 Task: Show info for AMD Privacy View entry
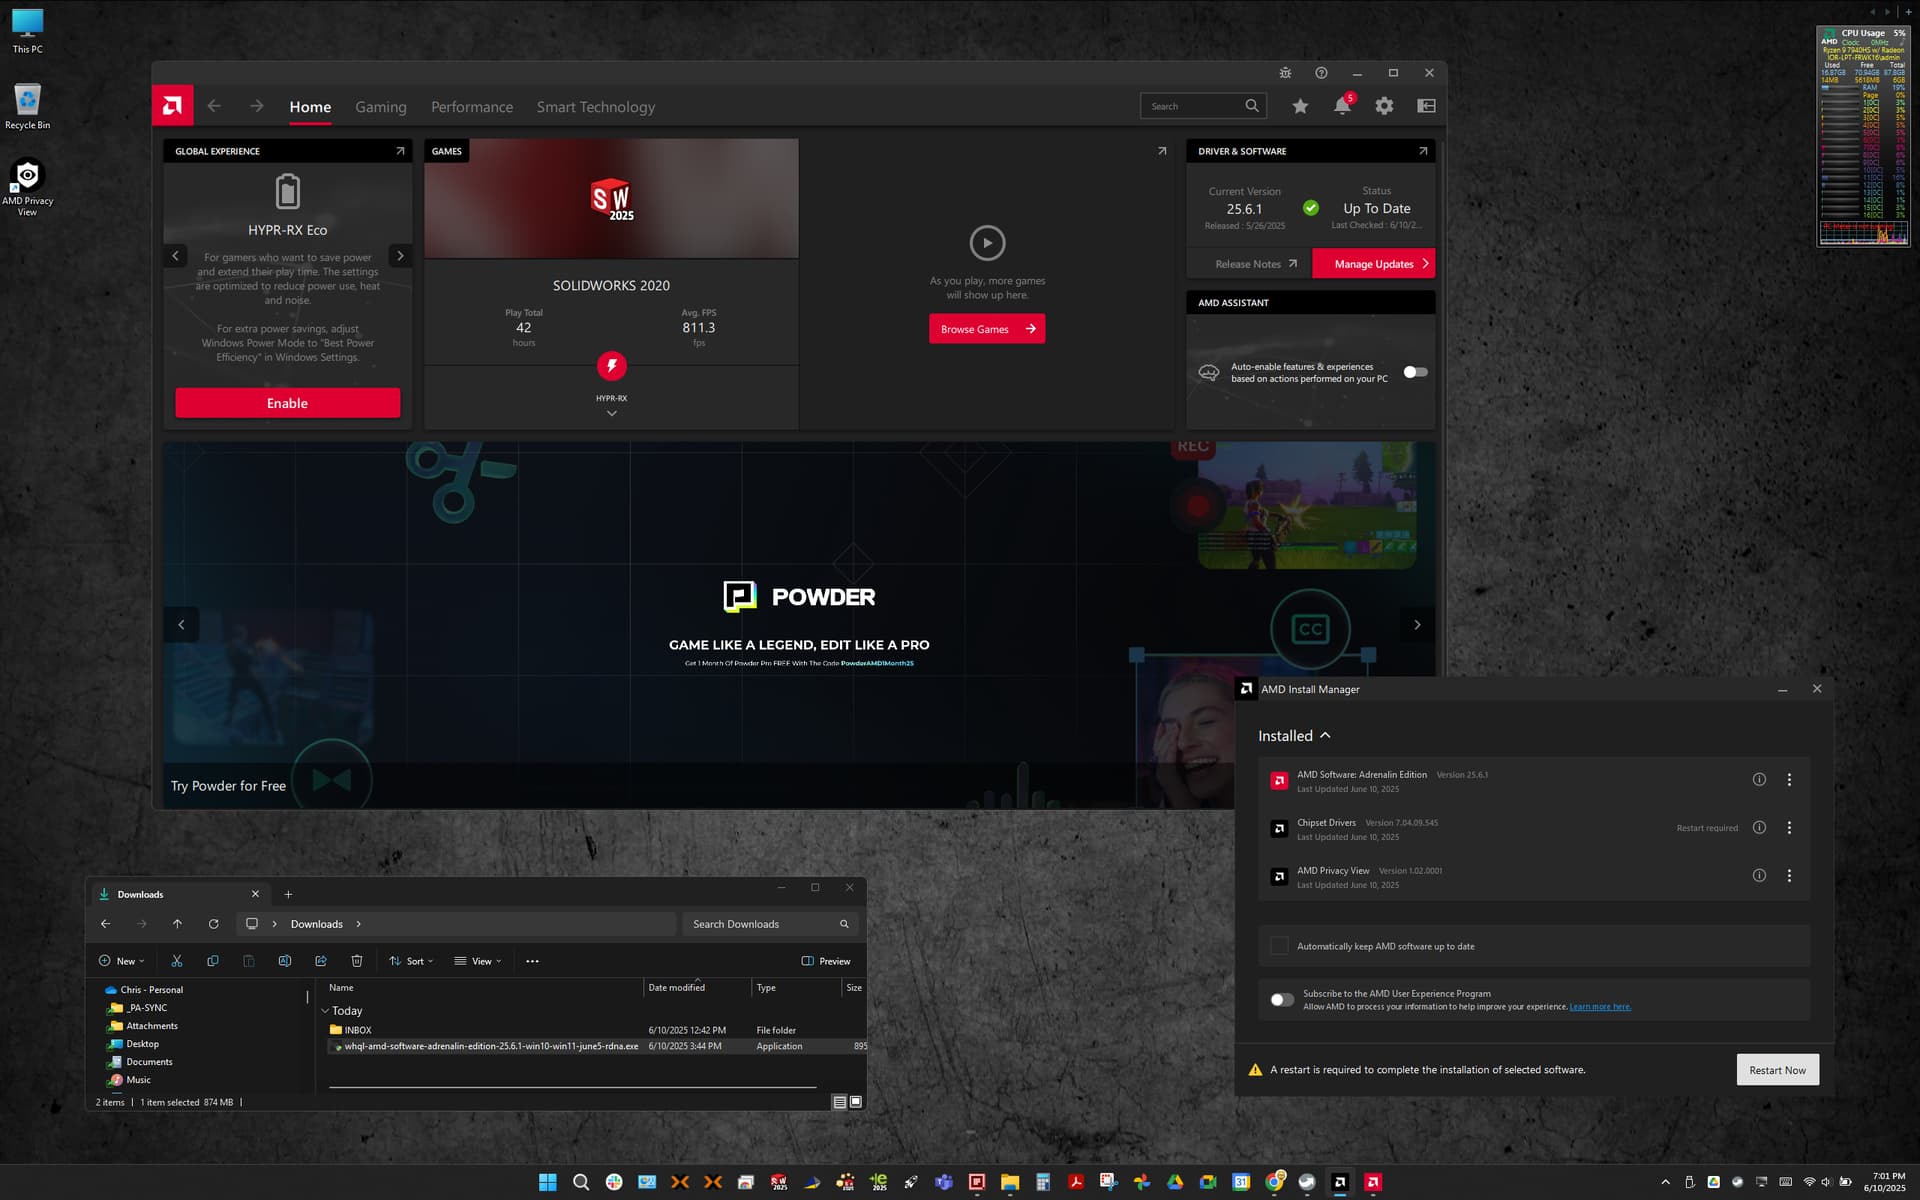tap(1759, 876)
